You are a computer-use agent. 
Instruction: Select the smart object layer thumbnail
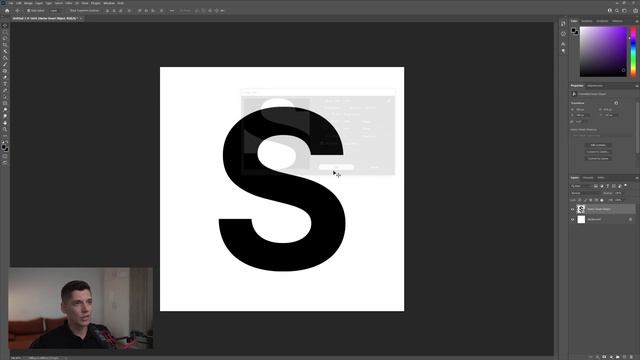(581, 209)
